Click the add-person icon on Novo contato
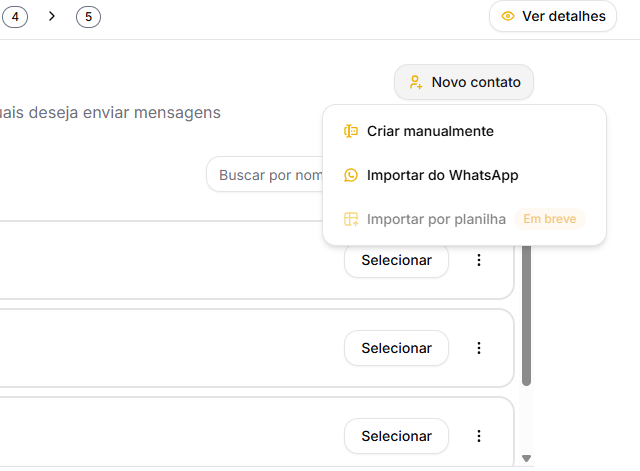Viewport: 640px width, 471px height. click(x=416, y=82)
